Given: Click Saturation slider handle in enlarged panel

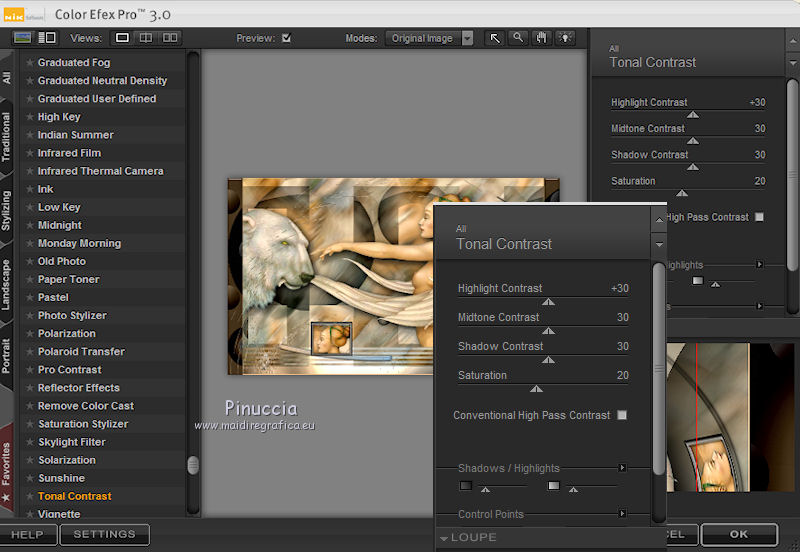Looking at the screenshot, I should coord(536,388).
